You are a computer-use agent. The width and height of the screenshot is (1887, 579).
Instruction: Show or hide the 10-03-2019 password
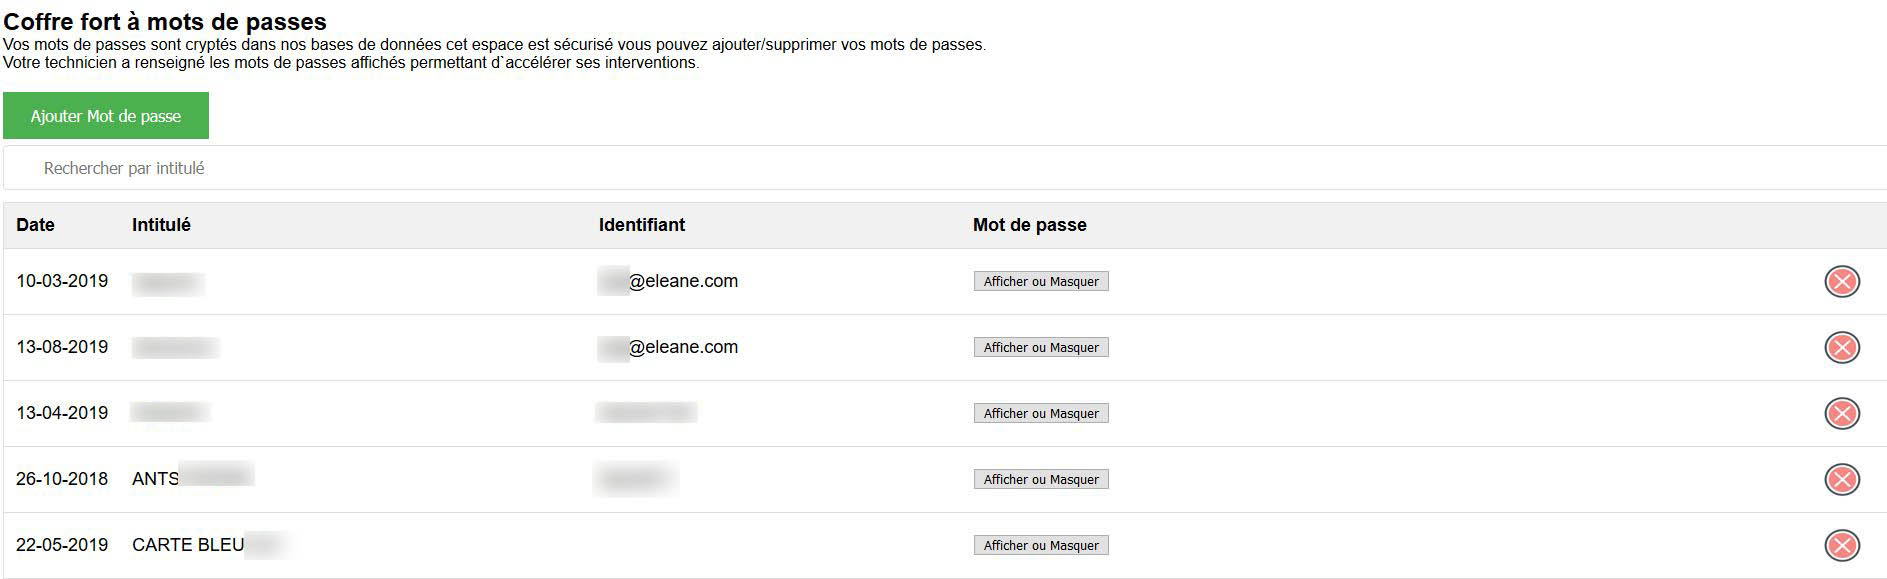pyautogui.click(x=1041, y=282)
